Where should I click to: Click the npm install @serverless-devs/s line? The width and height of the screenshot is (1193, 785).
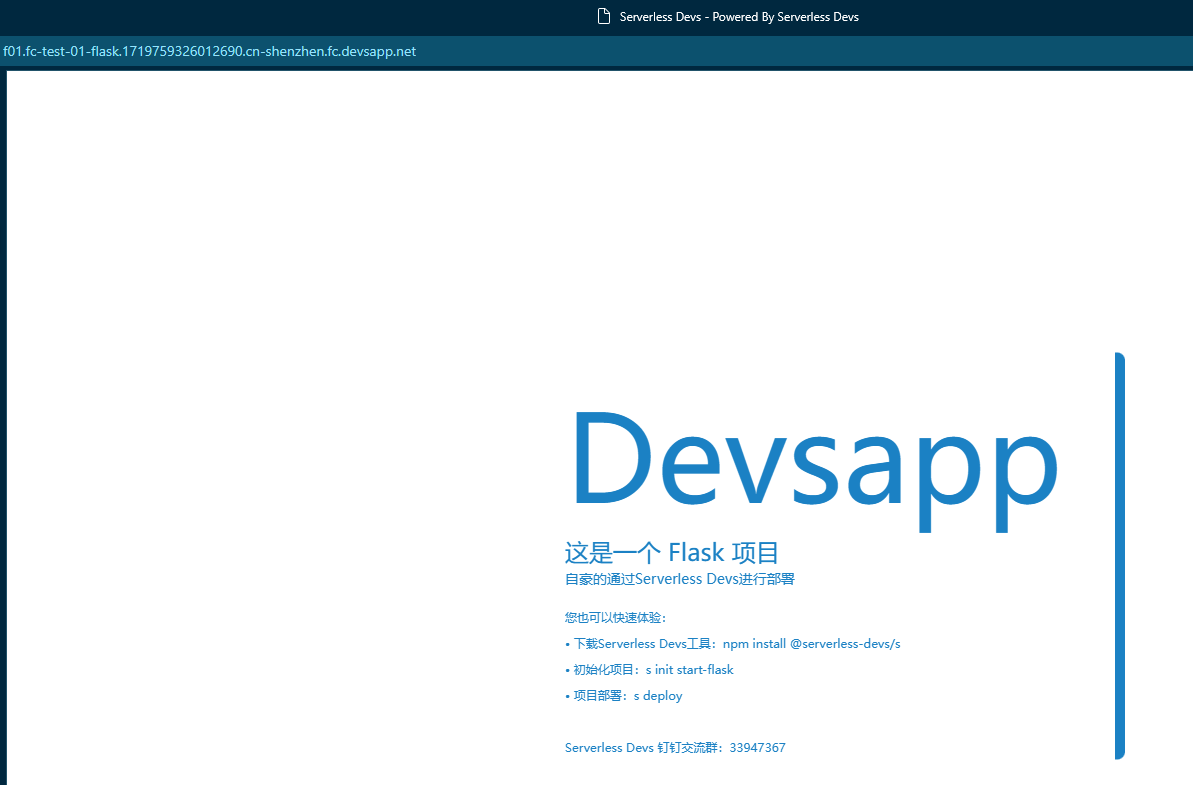point(733,644)
